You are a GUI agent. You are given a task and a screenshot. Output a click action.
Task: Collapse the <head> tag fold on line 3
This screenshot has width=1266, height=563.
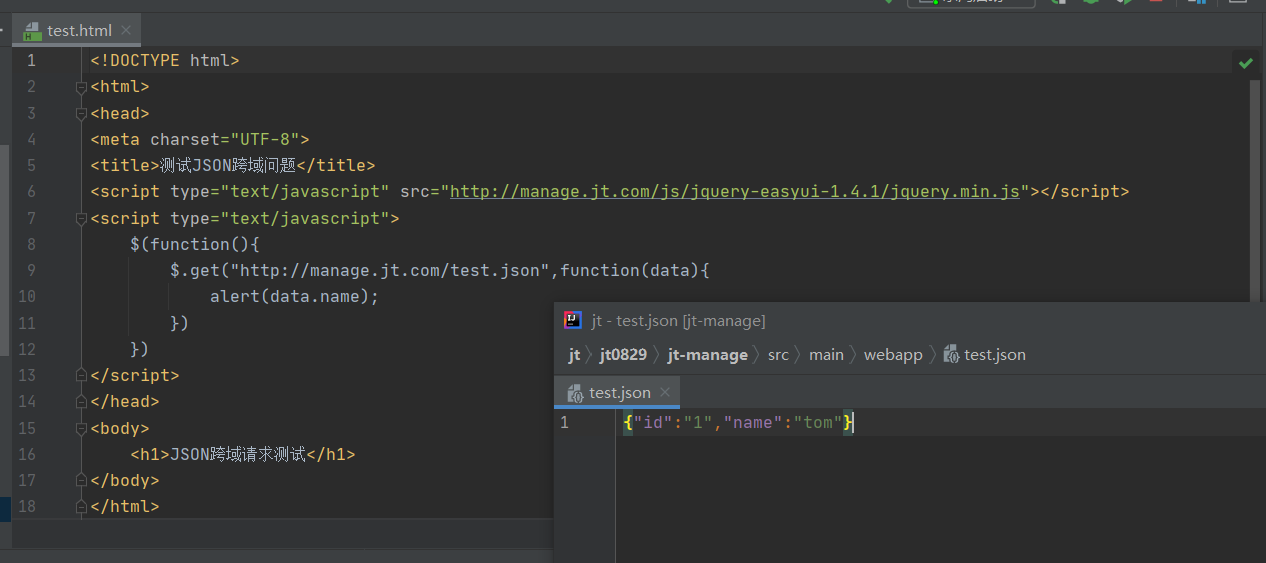[81, 113]
